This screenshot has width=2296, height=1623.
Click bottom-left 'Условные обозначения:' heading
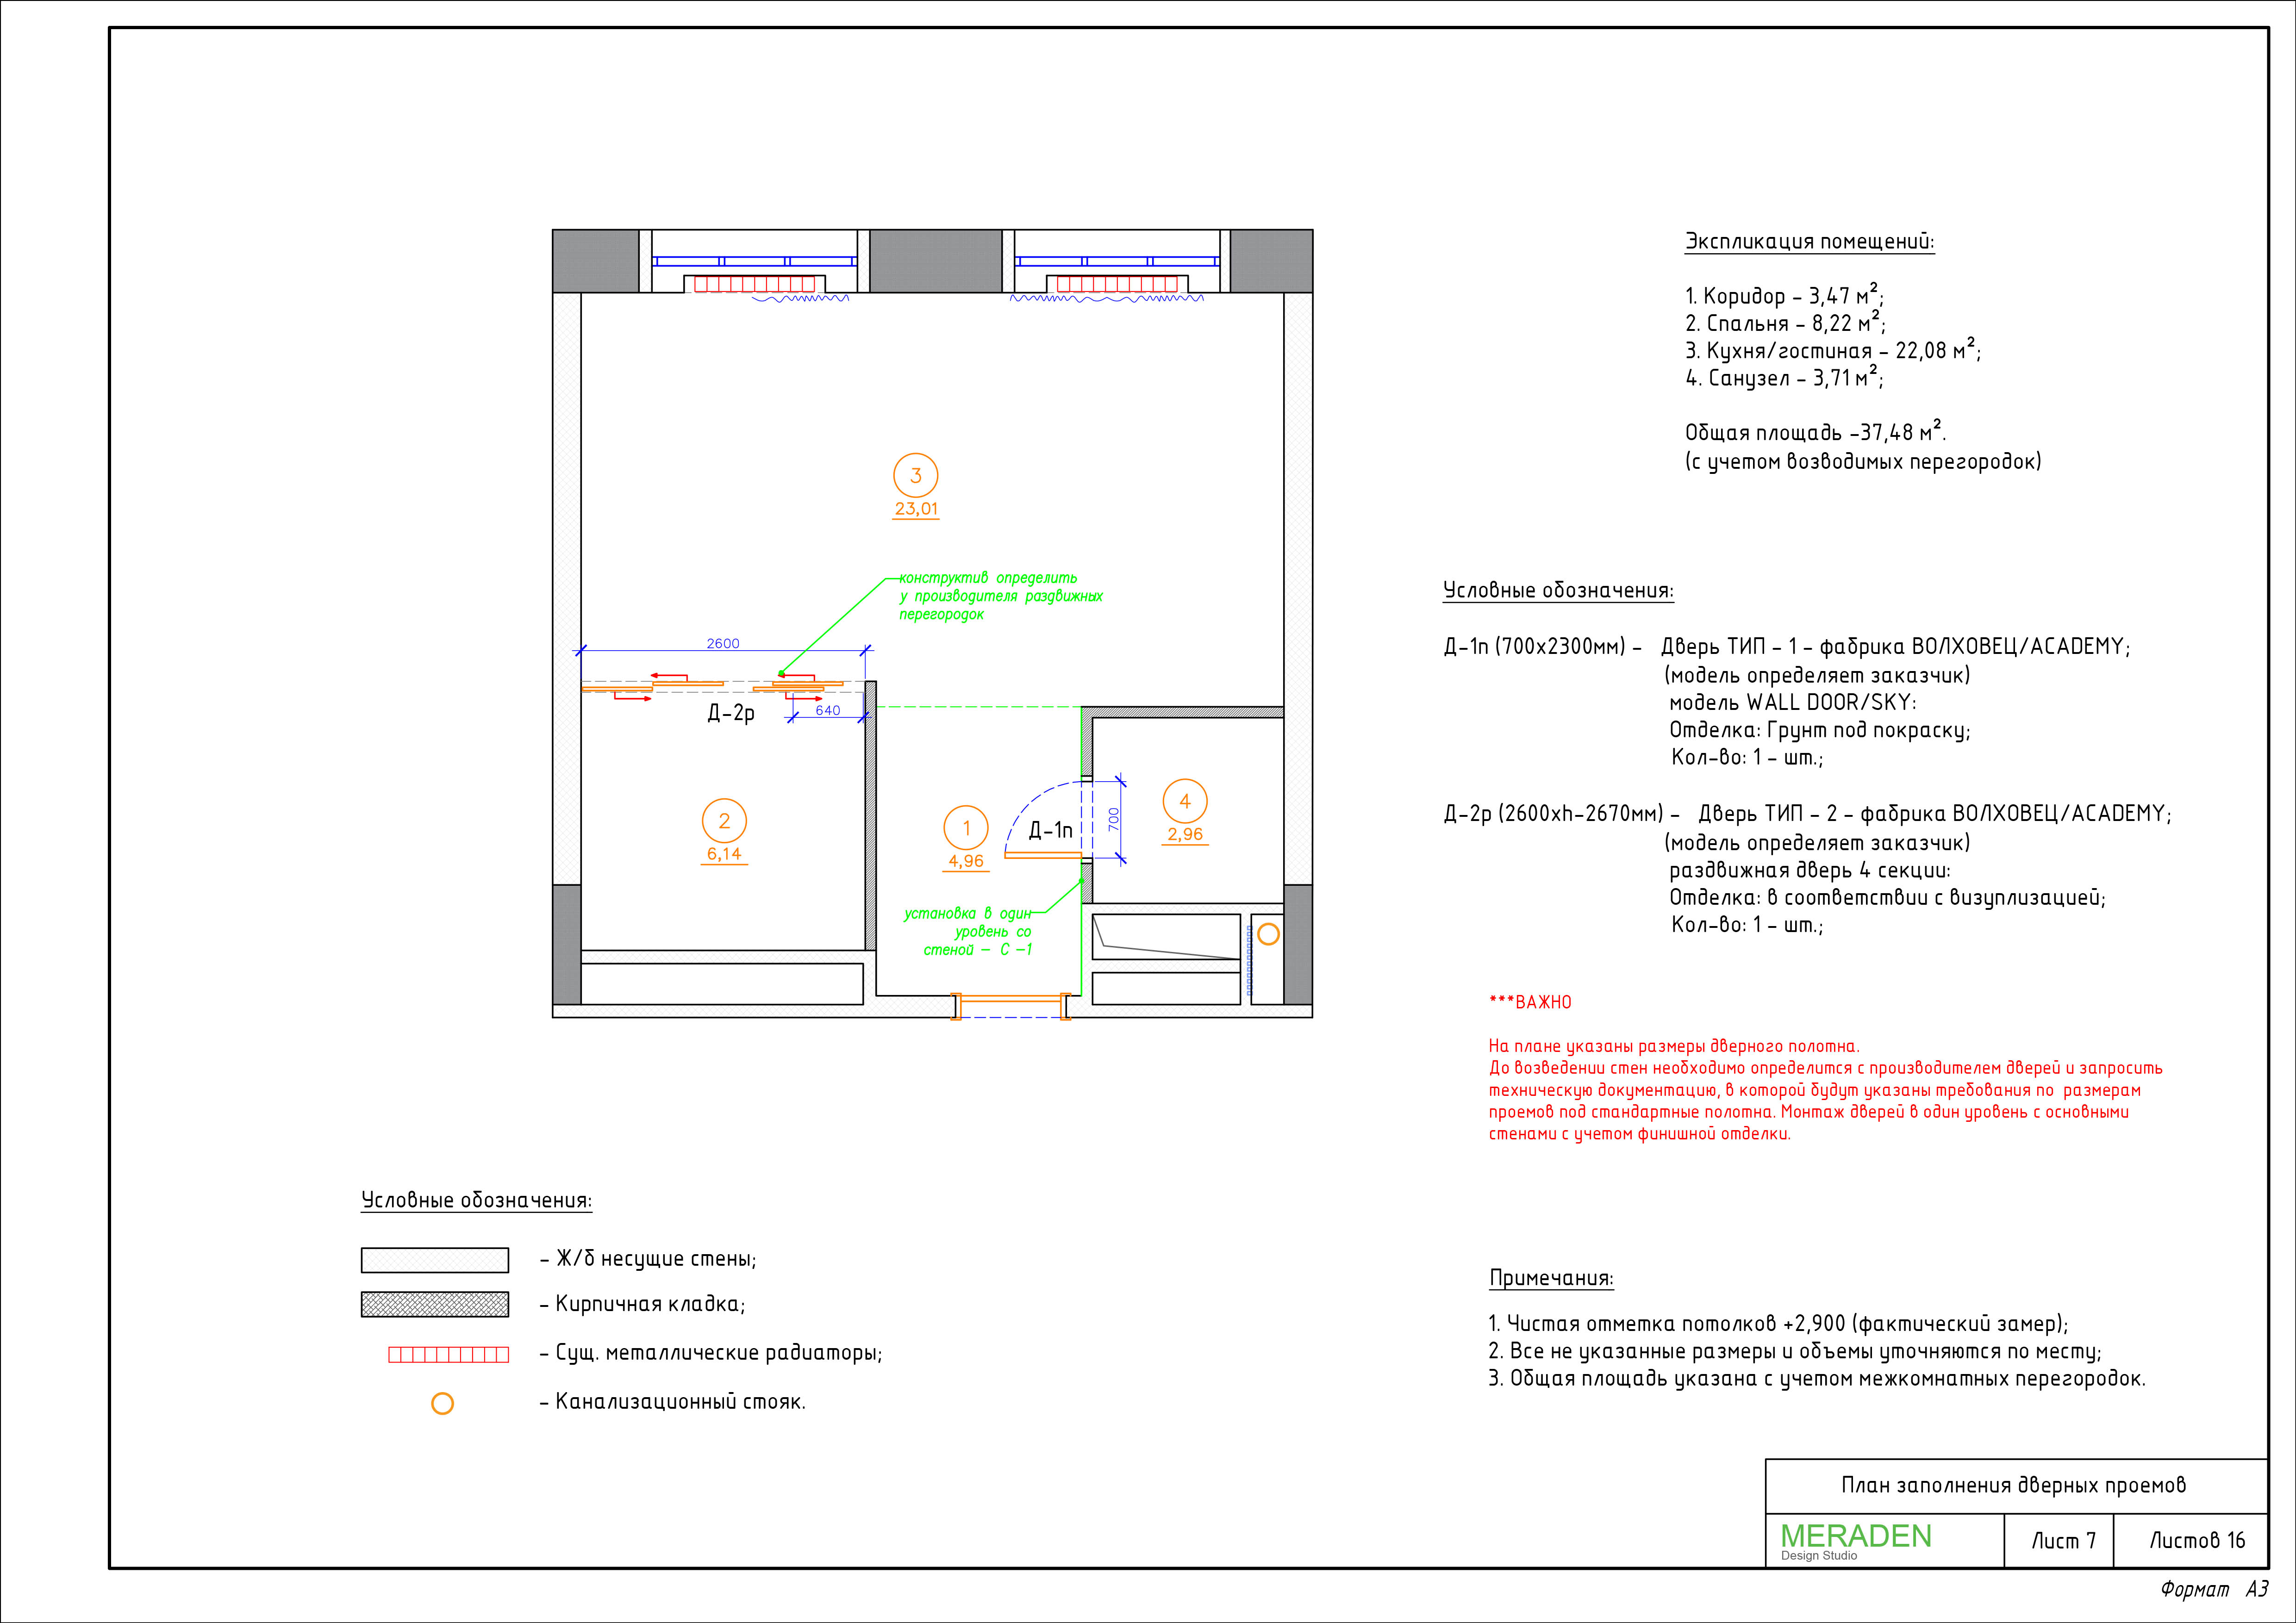point(476,1200)
